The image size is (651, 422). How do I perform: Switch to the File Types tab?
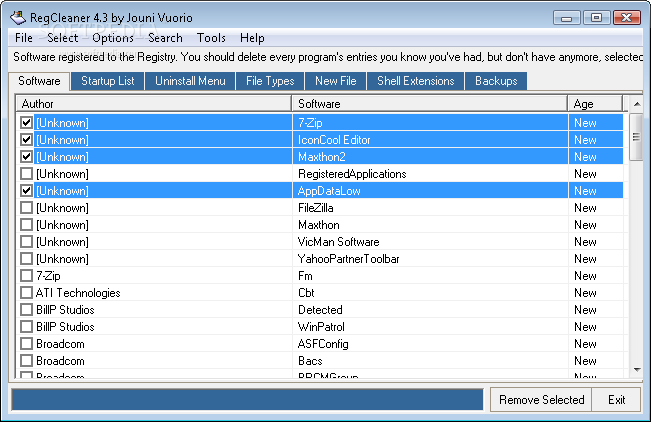click(270, 81)
